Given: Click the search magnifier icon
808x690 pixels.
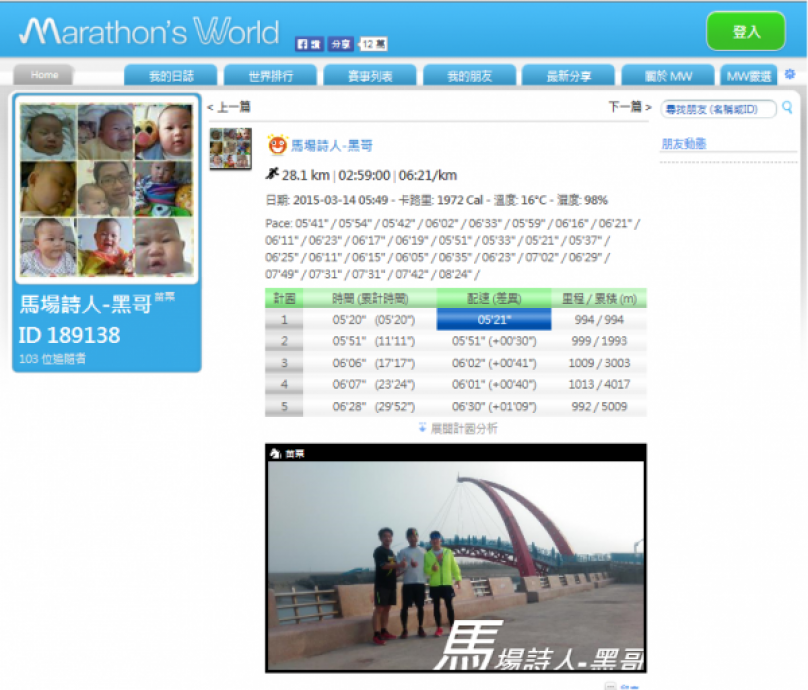Looking at the screenshot, I should (787, 107).
